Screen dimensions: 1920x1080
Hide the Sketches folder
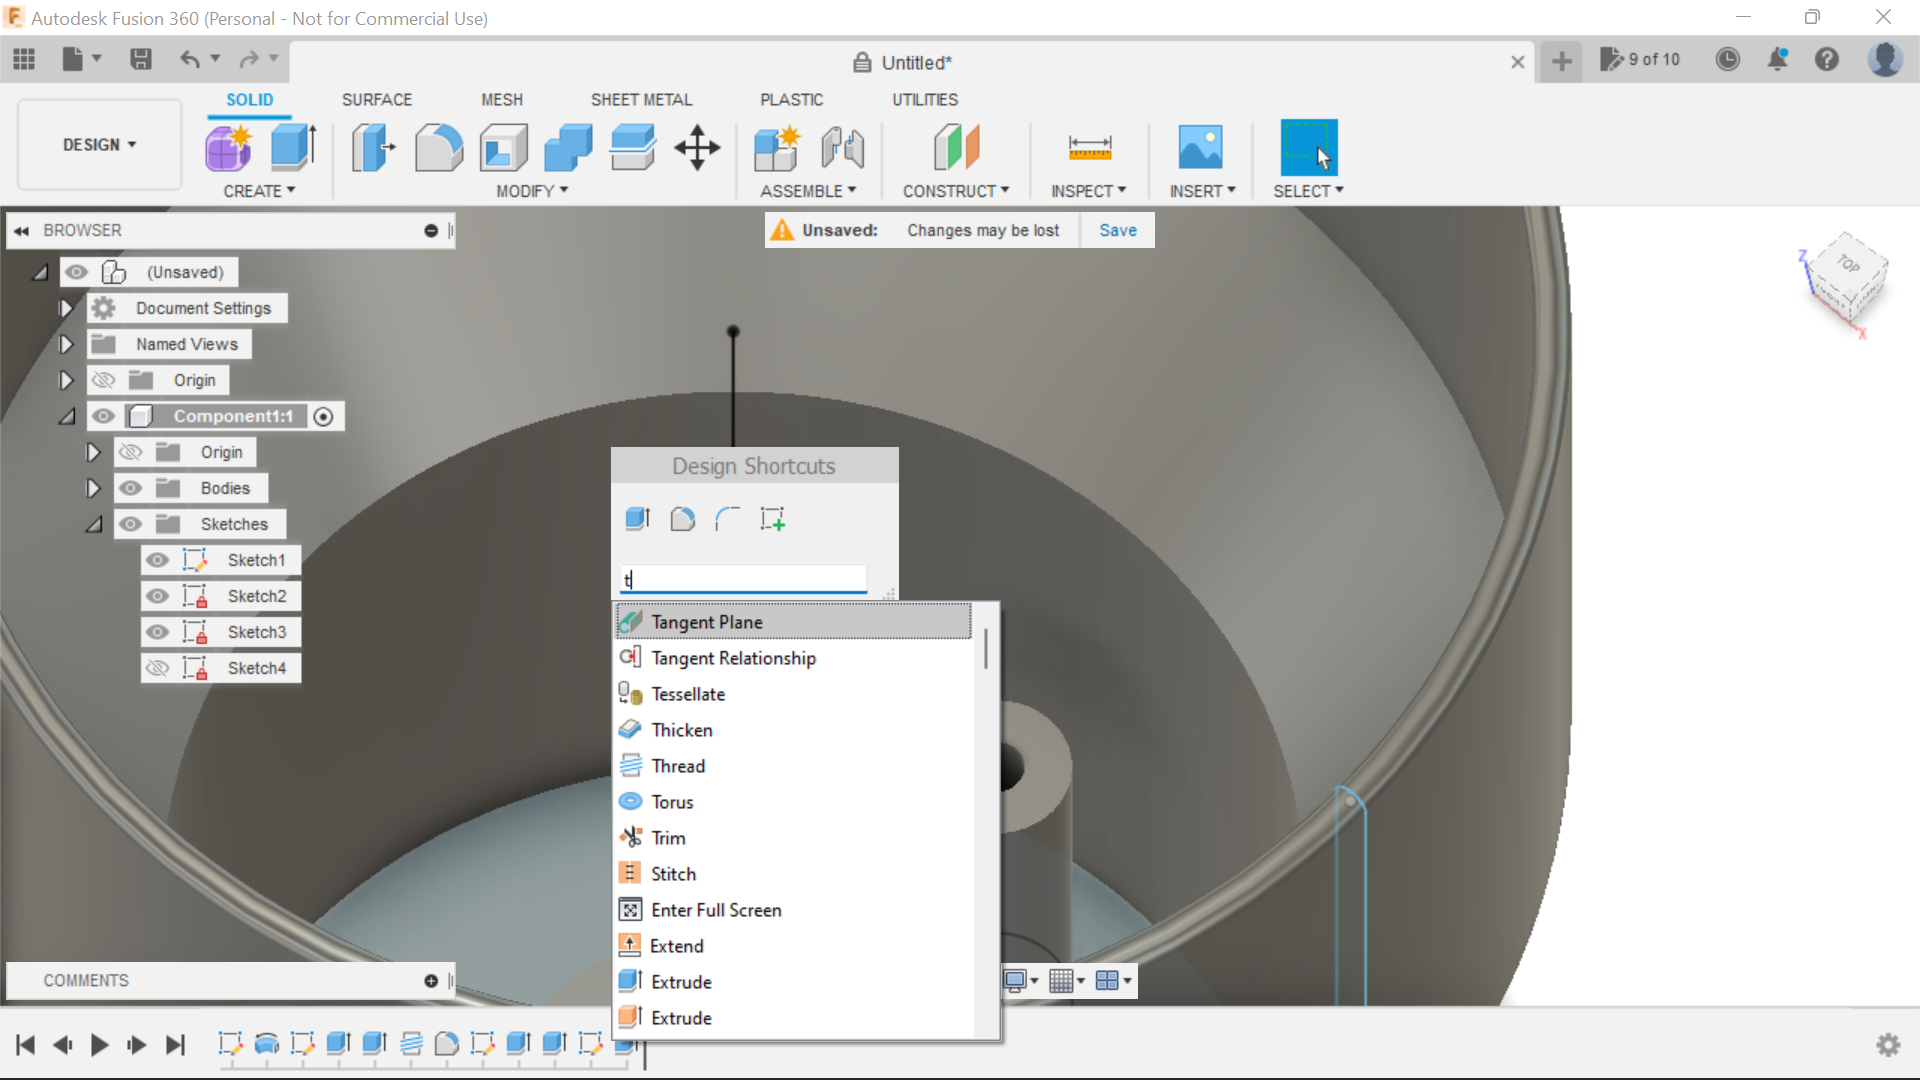click(x=131, y=524)
